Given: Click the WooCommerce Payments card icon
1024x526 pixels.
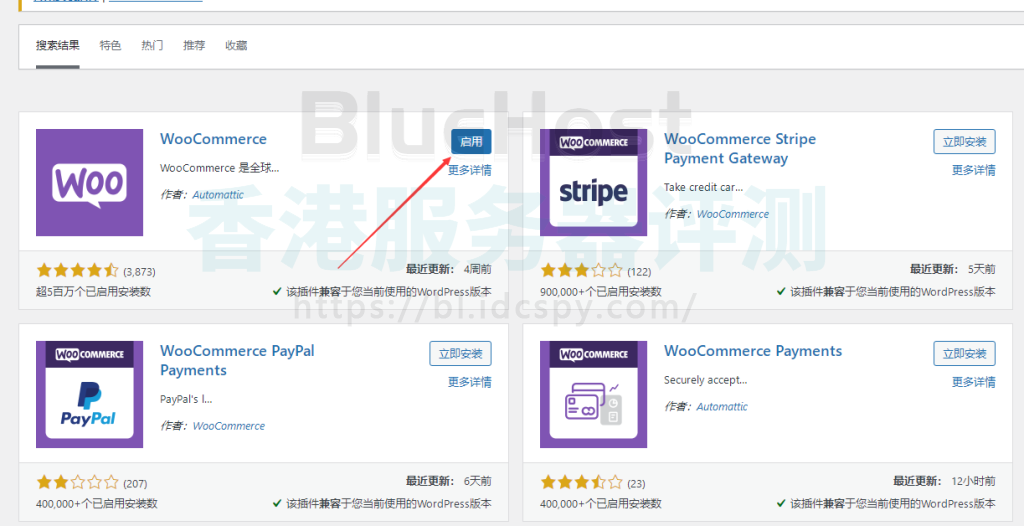Looking at the screenshot, I should click(x=594, y=394).
